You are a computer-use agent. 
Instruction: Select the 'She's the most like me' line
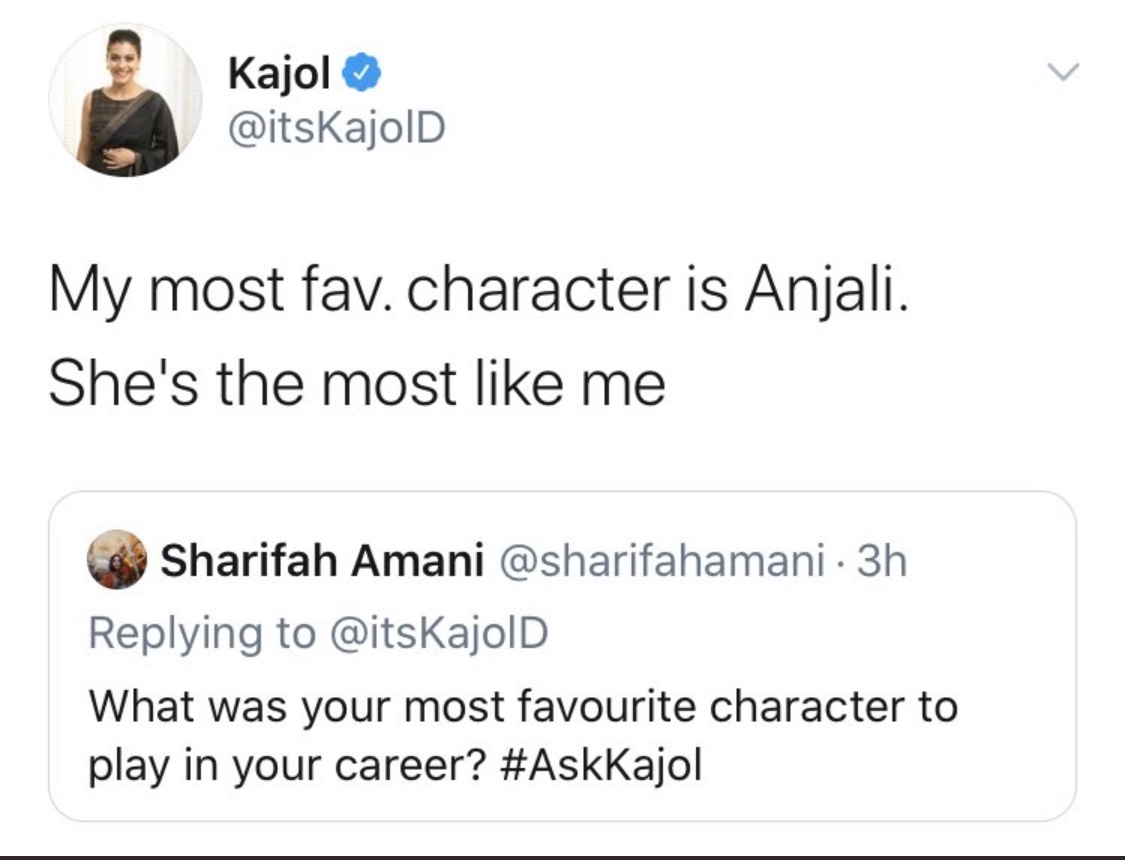click(357, 384)
